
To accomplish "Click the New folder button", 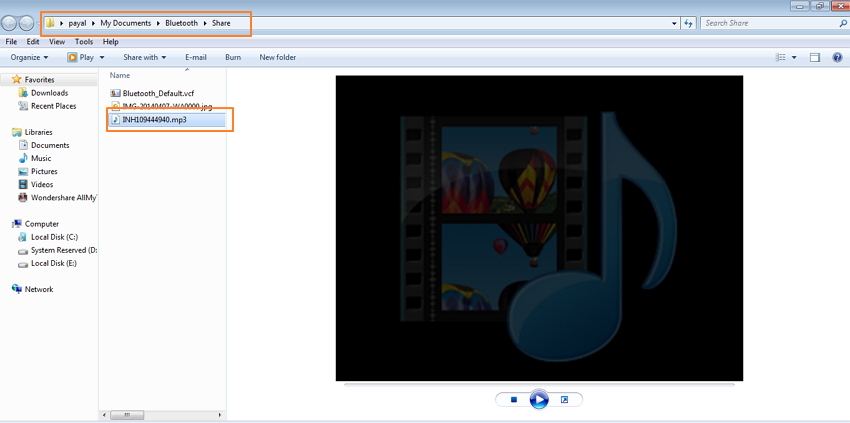I will [278, 57].
